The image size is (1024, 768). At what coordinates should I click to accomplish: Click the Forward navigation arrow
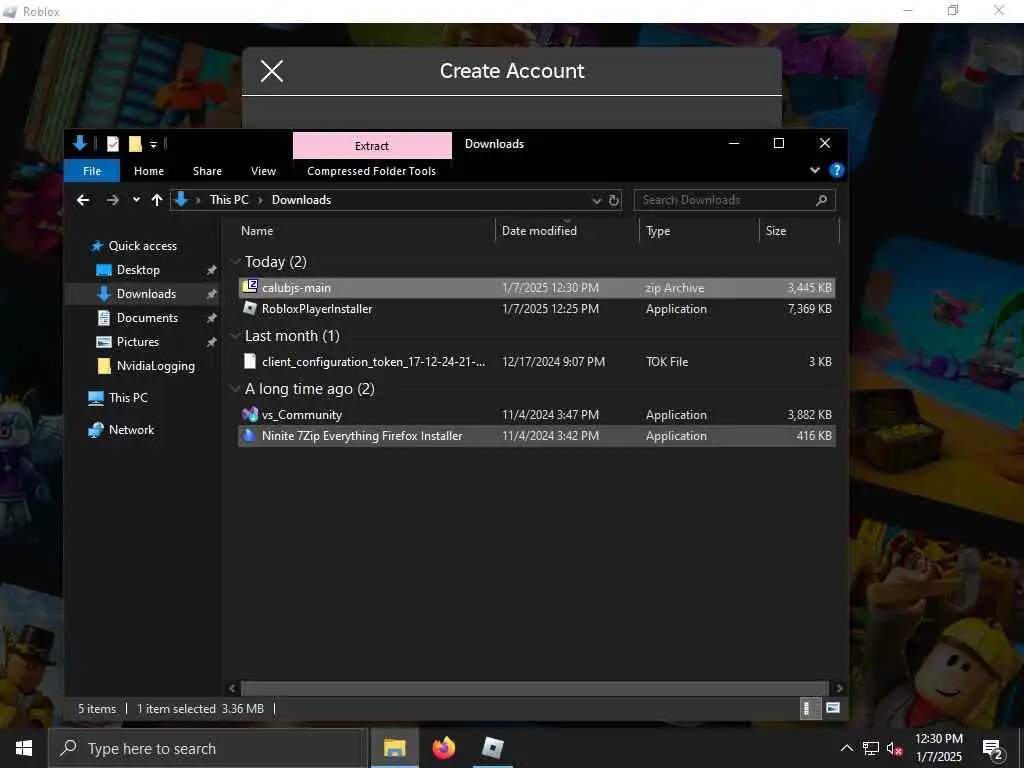click(x=112, y=200)
